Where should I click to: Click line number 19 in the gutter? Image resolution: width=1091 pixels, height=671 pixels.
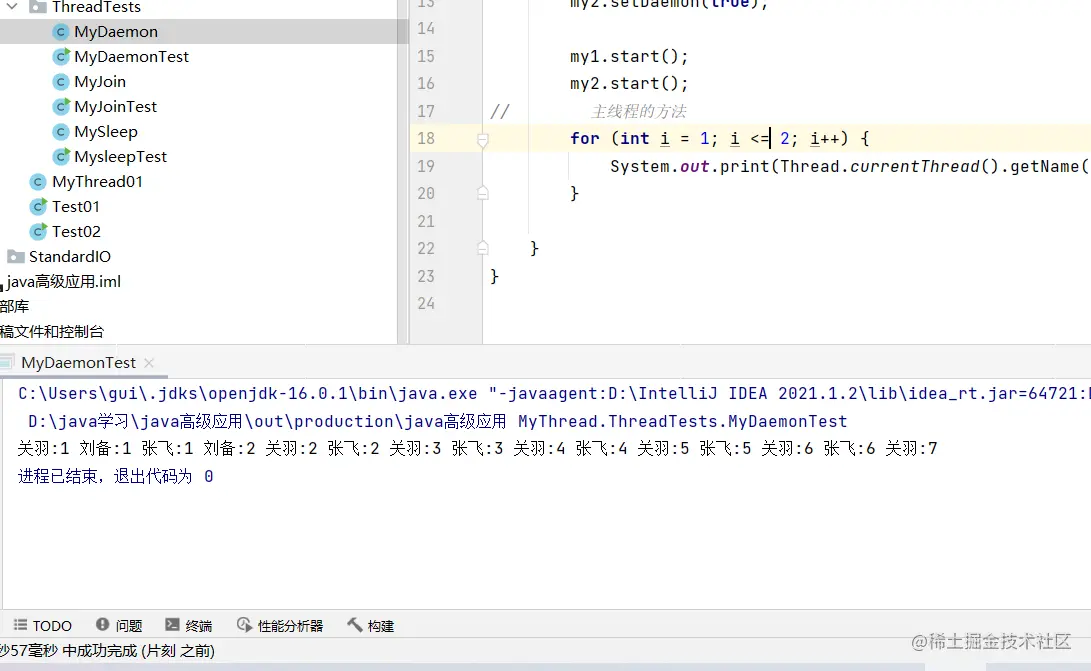tap(426, 166)
